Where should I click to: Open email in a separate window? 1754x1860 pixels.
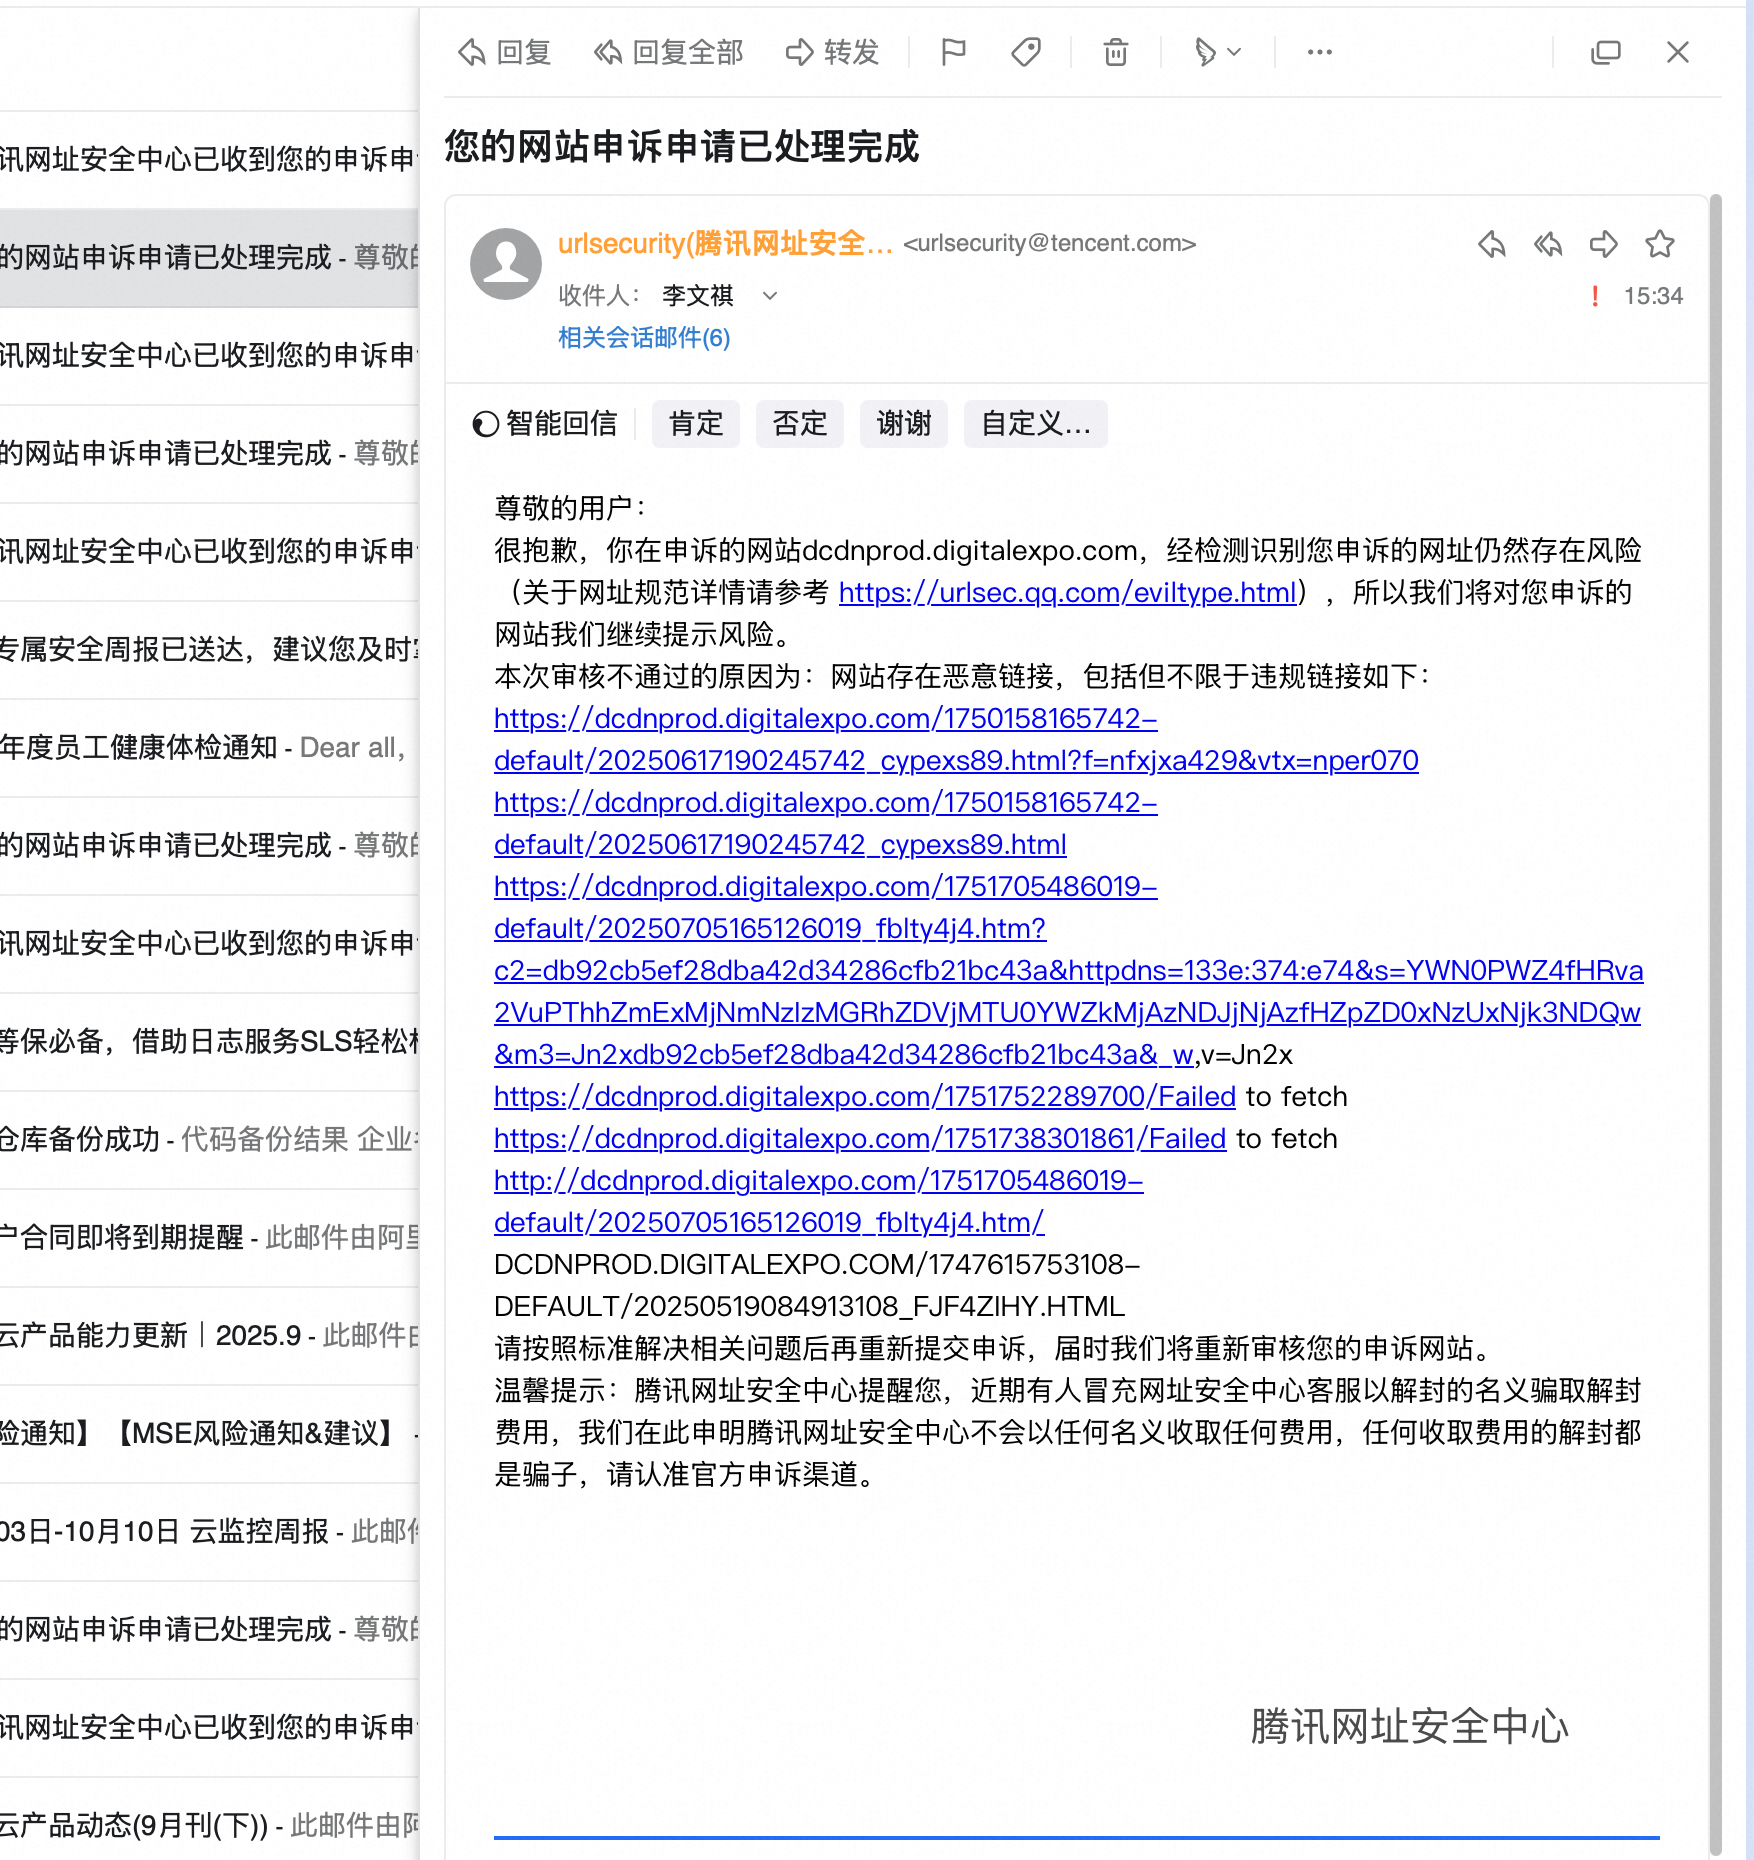[x=1605, y=52]
